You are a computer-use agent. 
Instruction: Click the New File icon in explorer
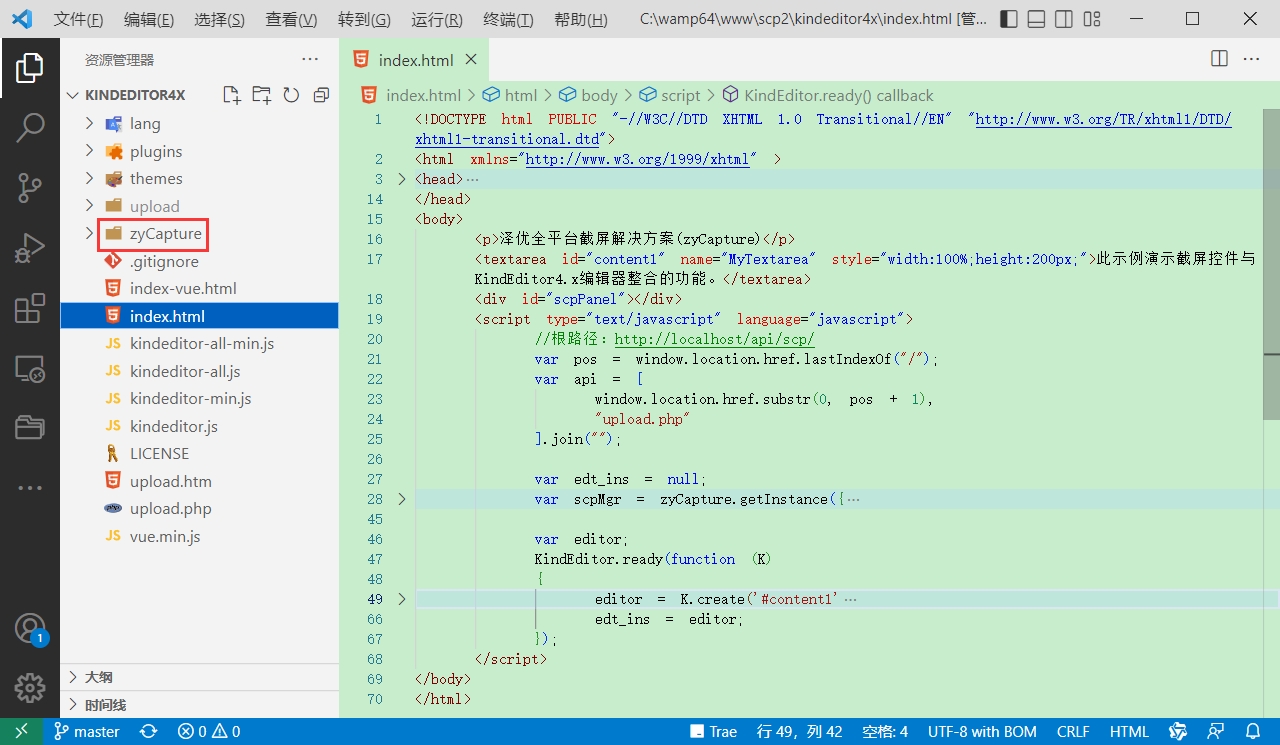[232, 95]
